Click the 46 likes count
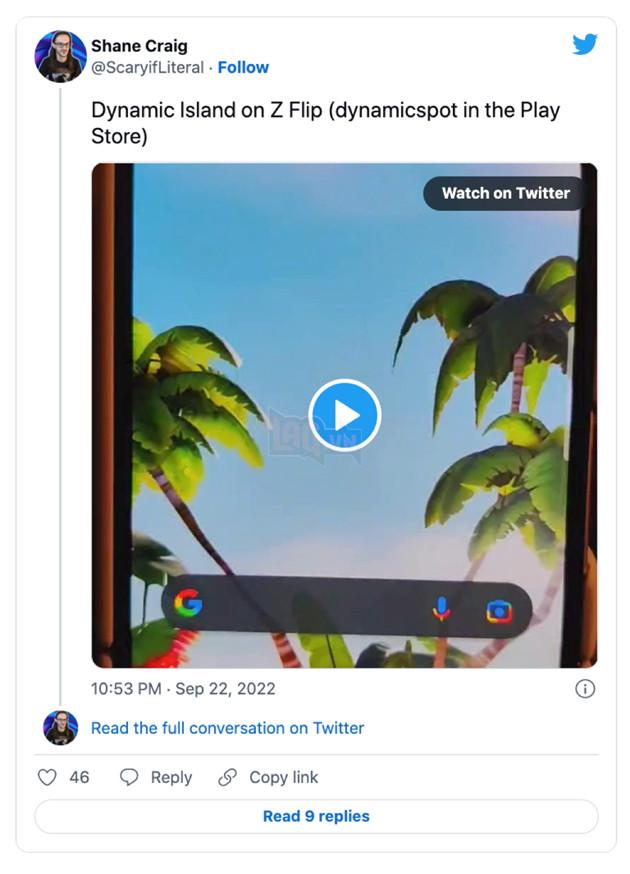Viewport: 630px width, 874px height. pos(79,777)
